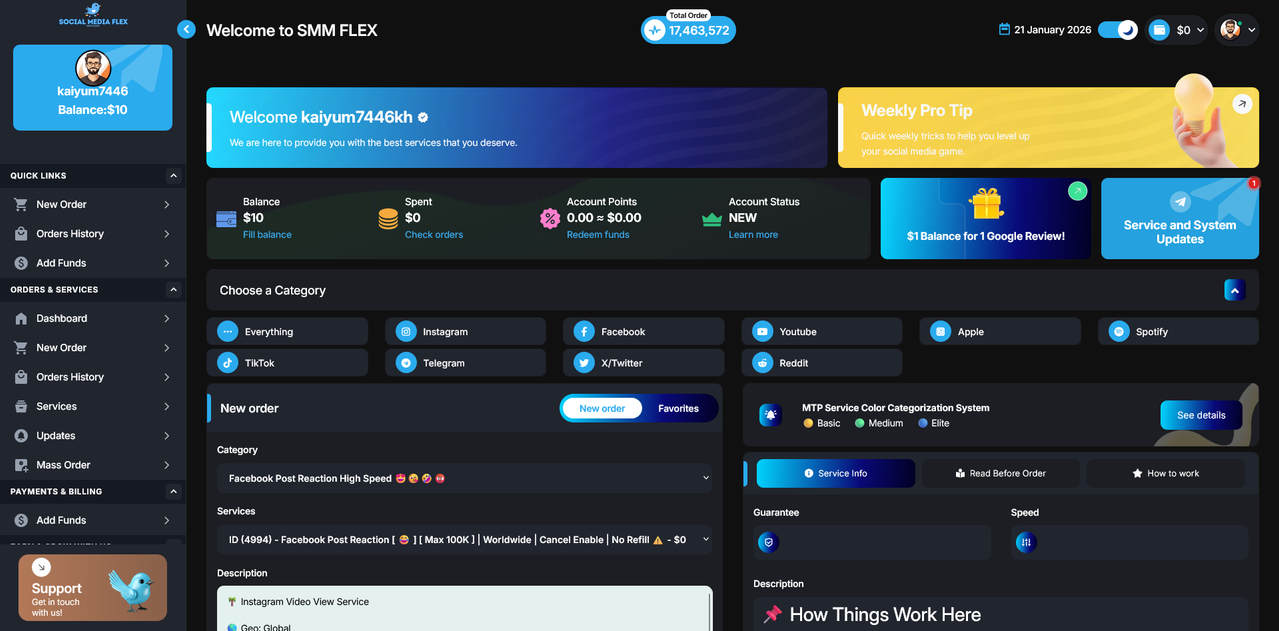
Task: Open the Services dropdown
Action: point(464,539)
